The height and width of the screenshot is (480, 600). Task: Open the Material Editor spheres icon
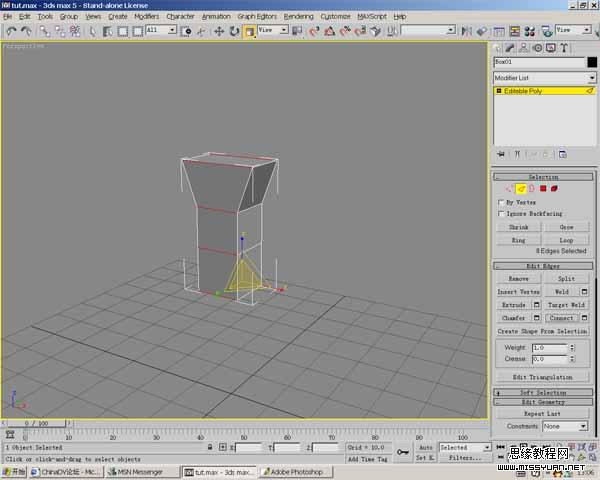(530, 31)
